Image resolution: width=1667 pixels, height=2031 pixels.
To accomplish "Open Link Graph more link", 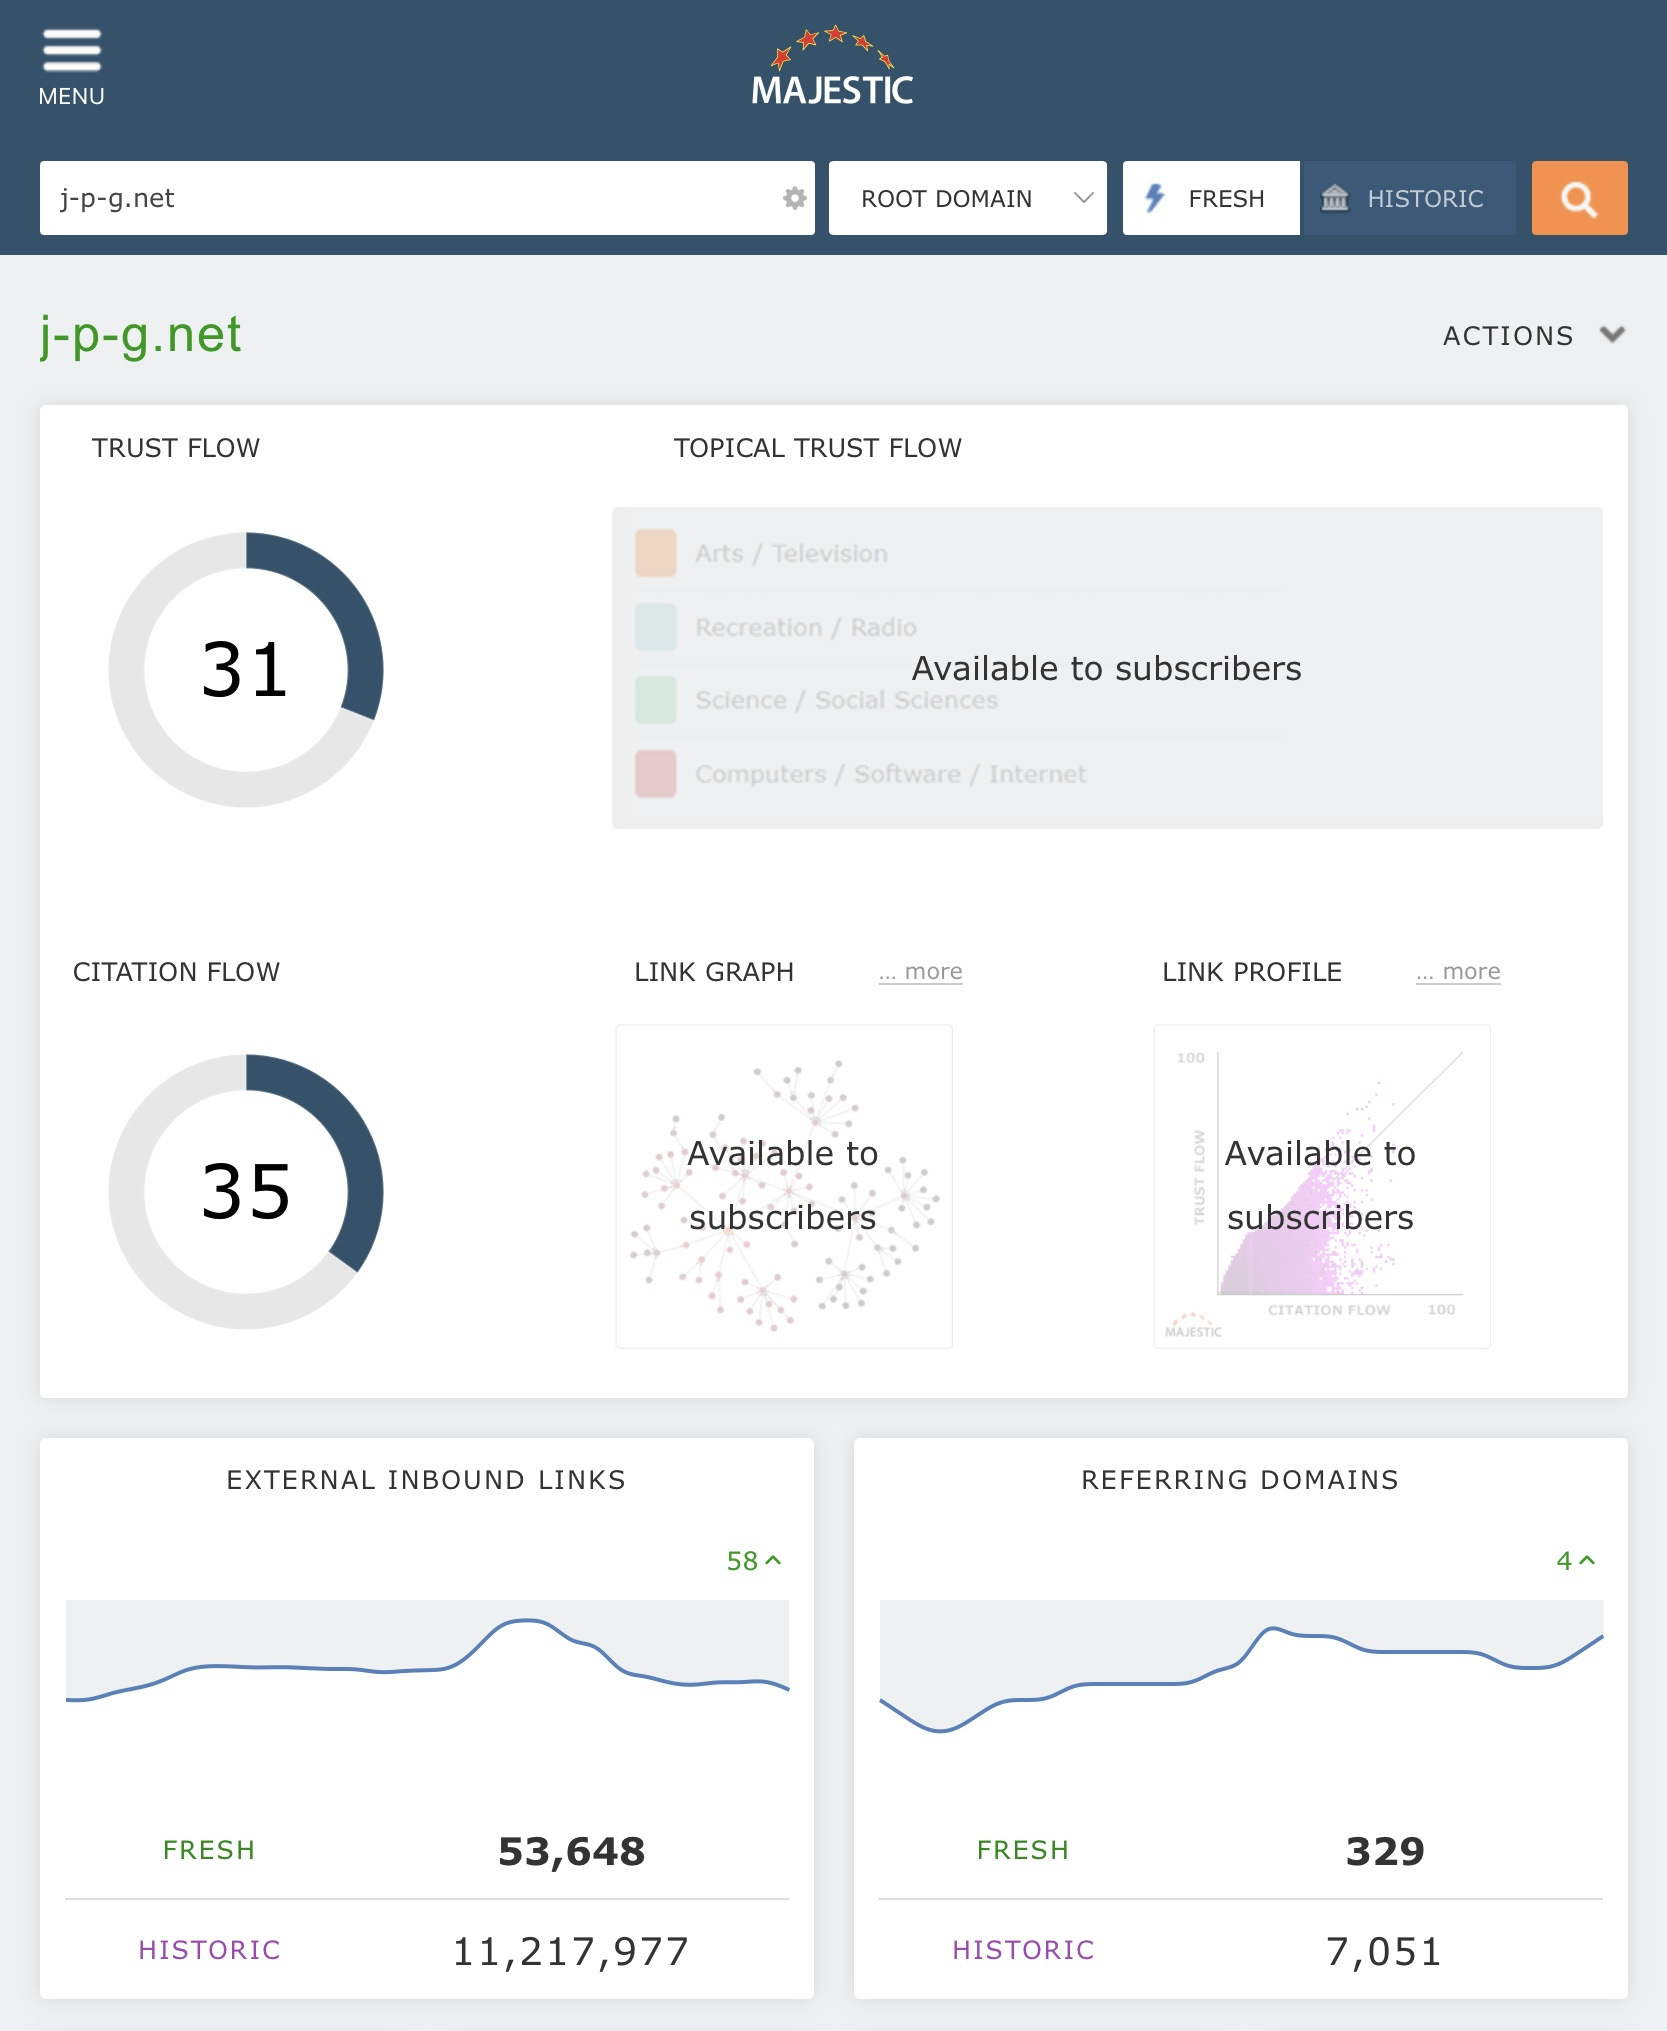I will pos(920,971).
